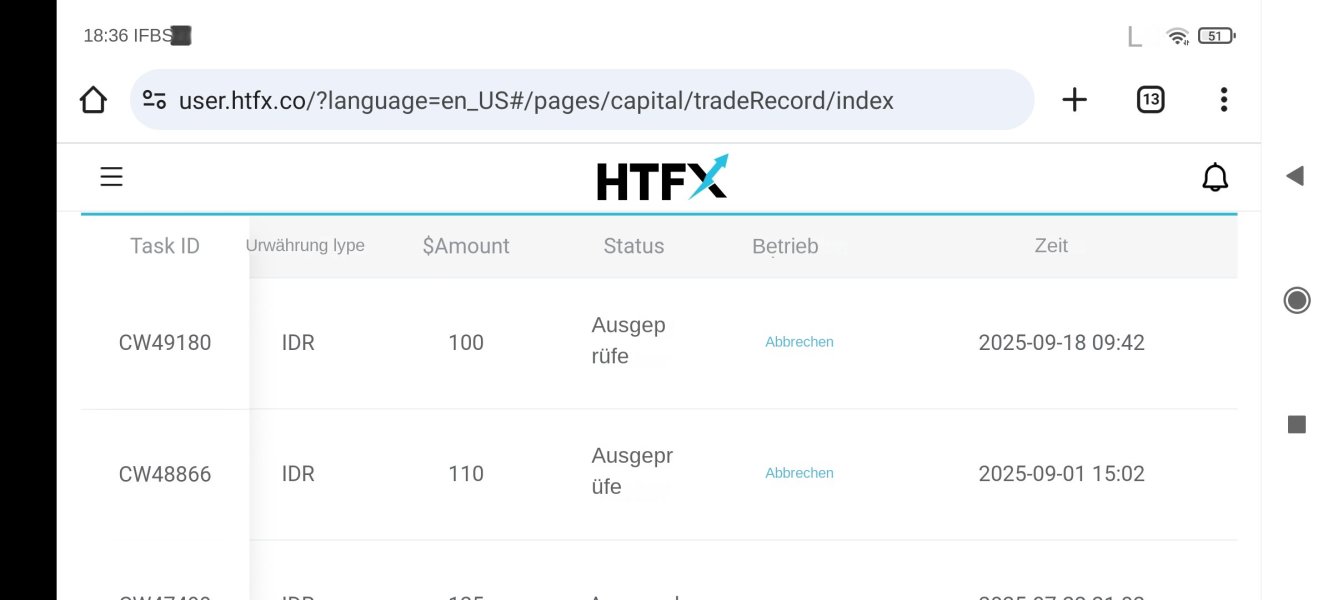Open a new browser tab
Screen dimensions: 1333x600
tap(1074, 100)
